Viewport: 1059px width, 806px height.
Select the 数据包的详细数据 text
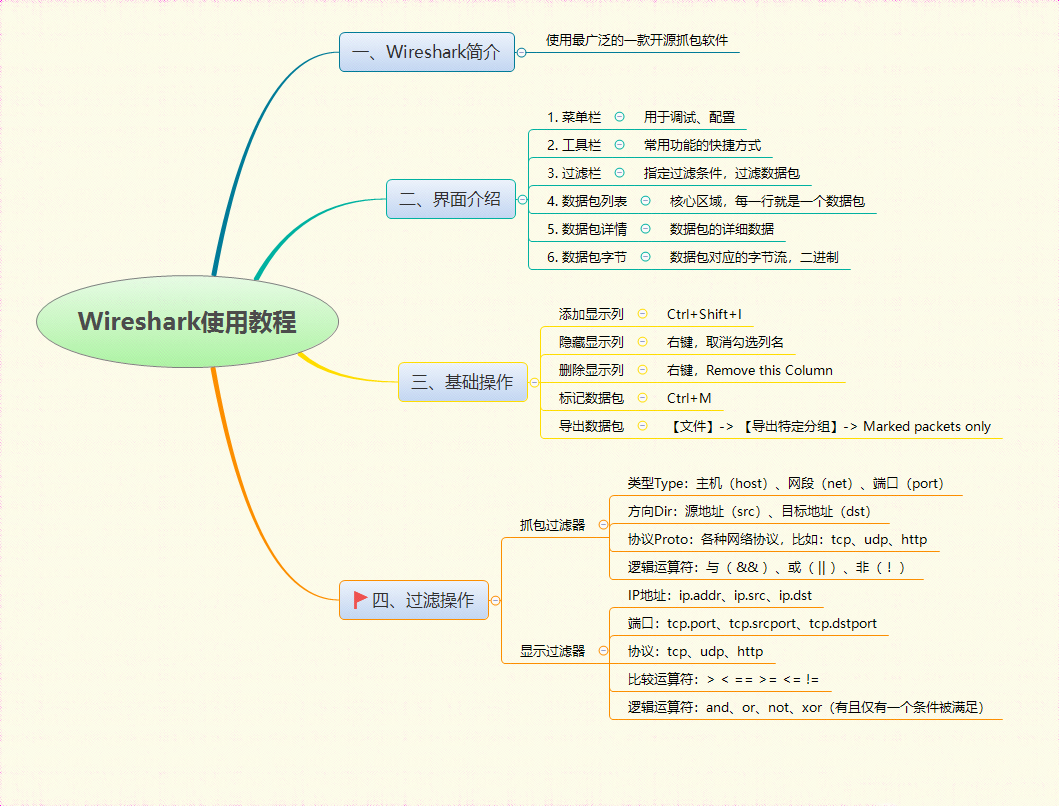tap(721, 229)
